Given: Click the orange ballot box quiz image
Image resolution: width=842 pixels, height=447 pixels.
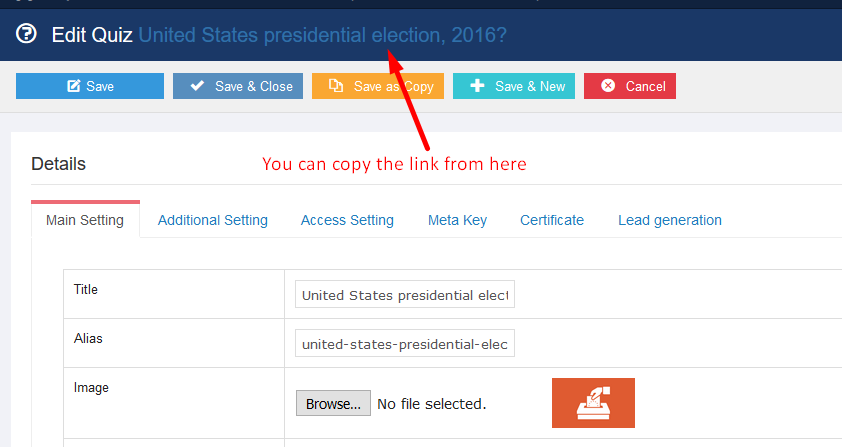Looking at the screenshot, I should click(593, 403).
